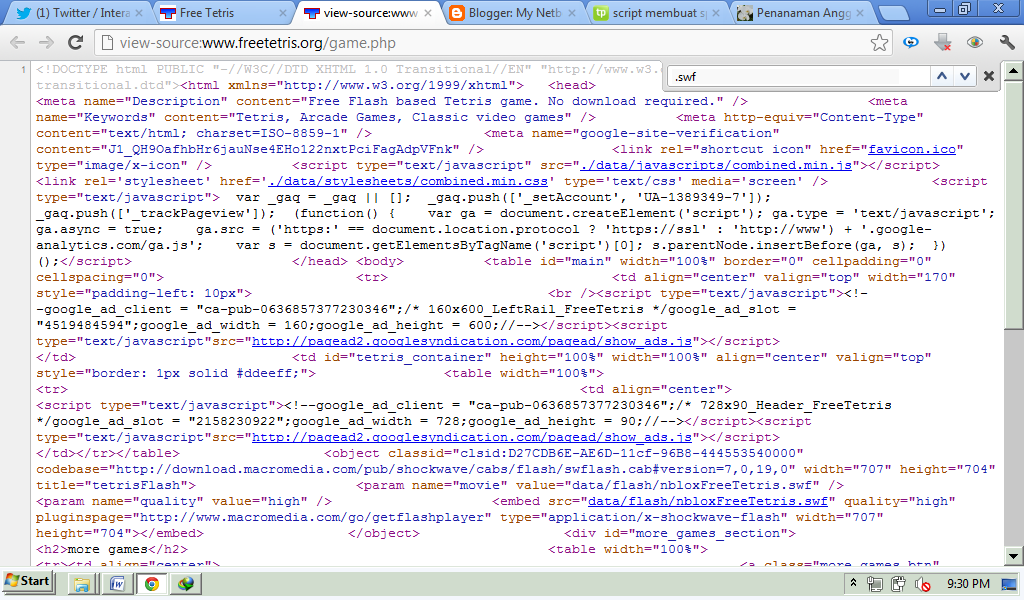This screenshot has width=1024, height=600.
Task: Open the combined.min.css stylesheet link
Action: click(x=408, y=181)
